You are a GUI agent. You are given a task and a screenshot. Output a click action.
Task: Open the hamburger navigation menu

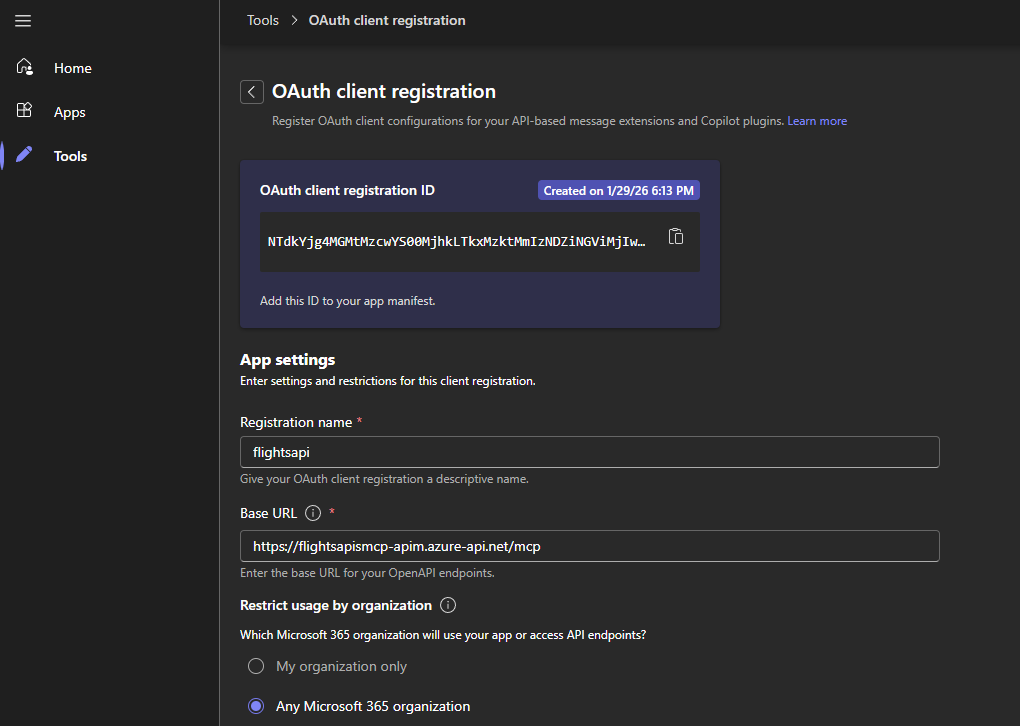click(23, 20)
